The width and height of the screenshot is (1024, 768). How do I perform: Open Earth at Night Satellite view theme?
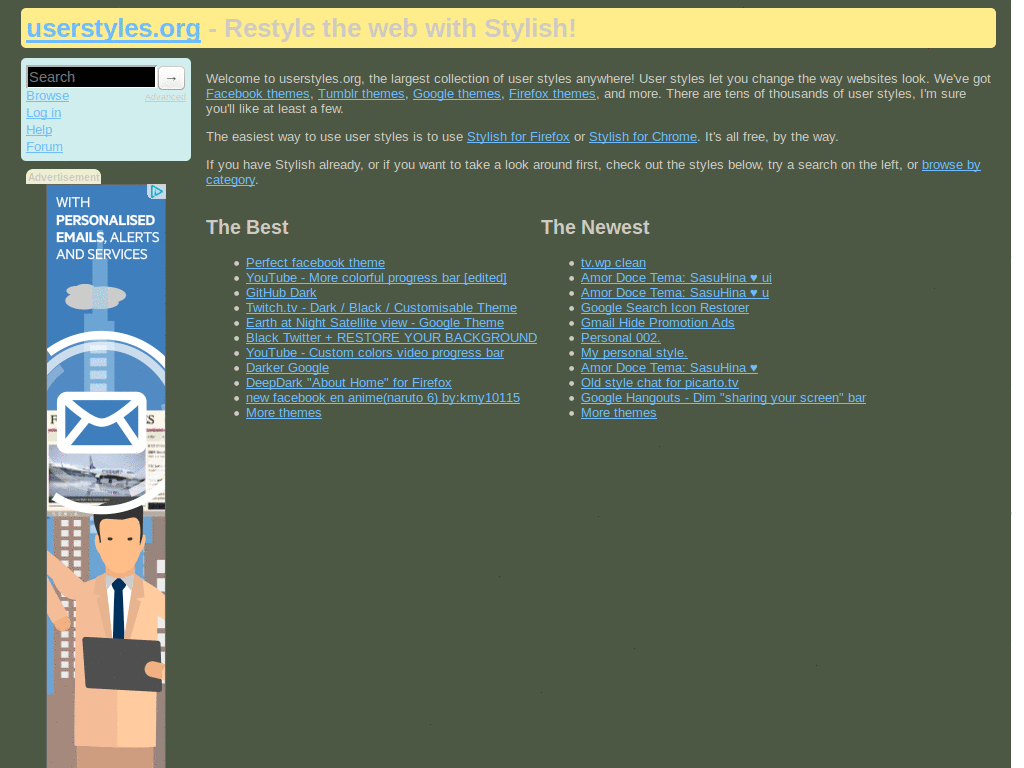375,323
